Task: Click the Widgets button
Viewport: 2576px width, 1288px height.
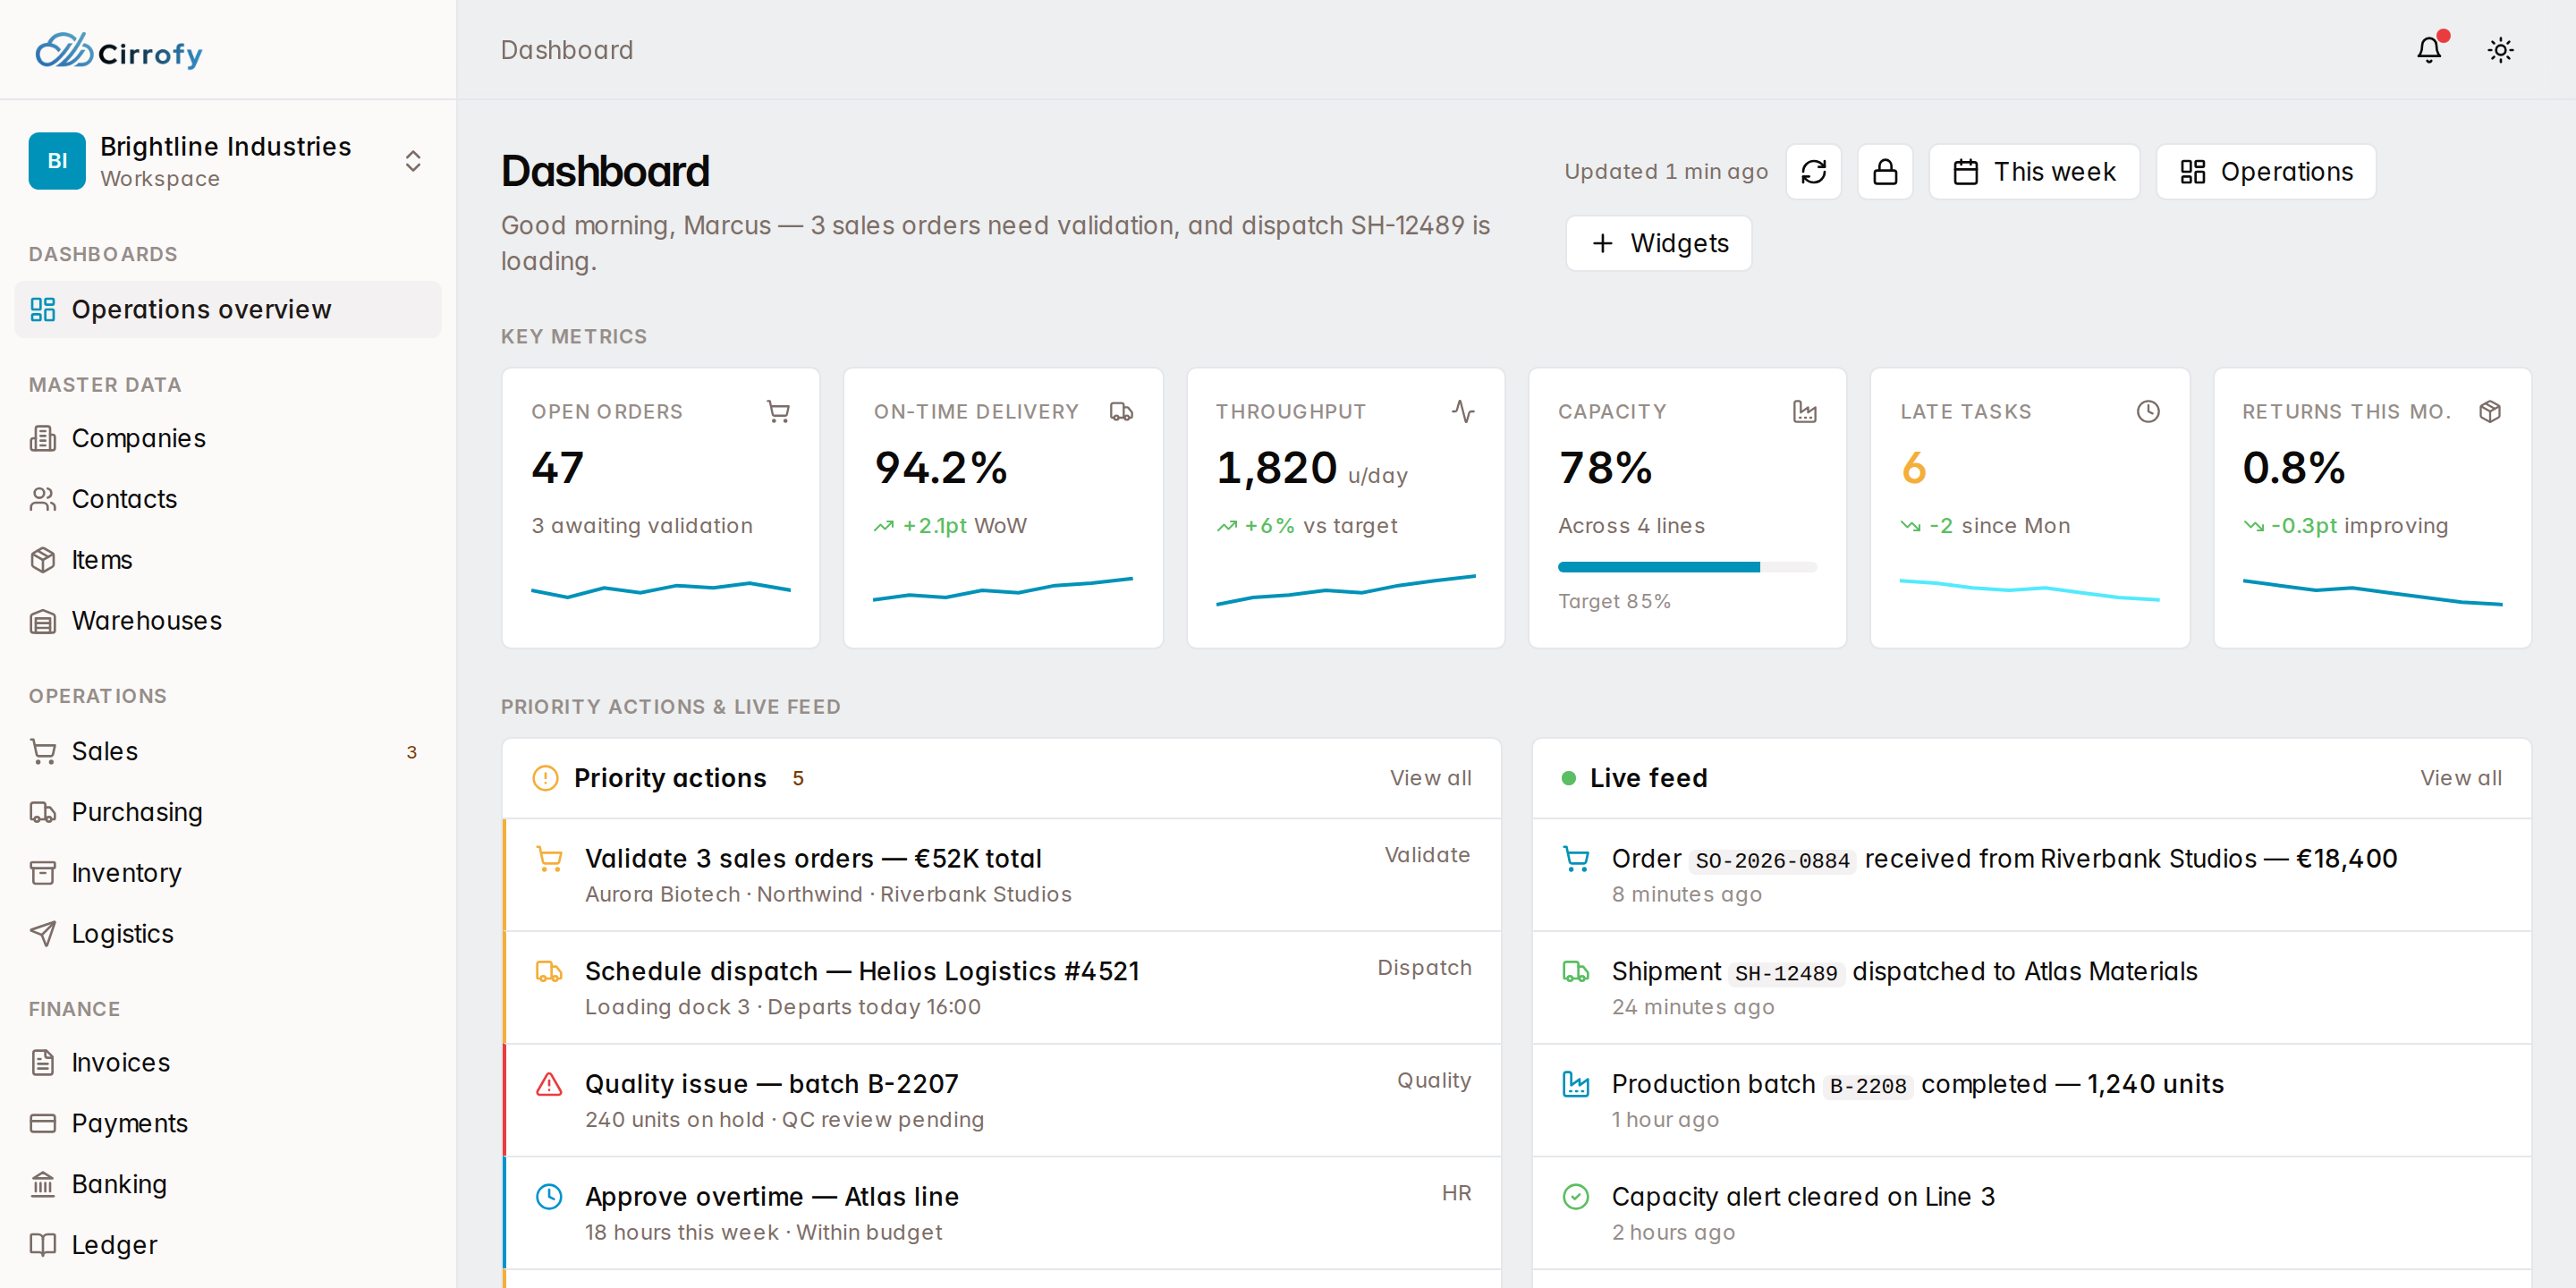Action: point(1658,243)
